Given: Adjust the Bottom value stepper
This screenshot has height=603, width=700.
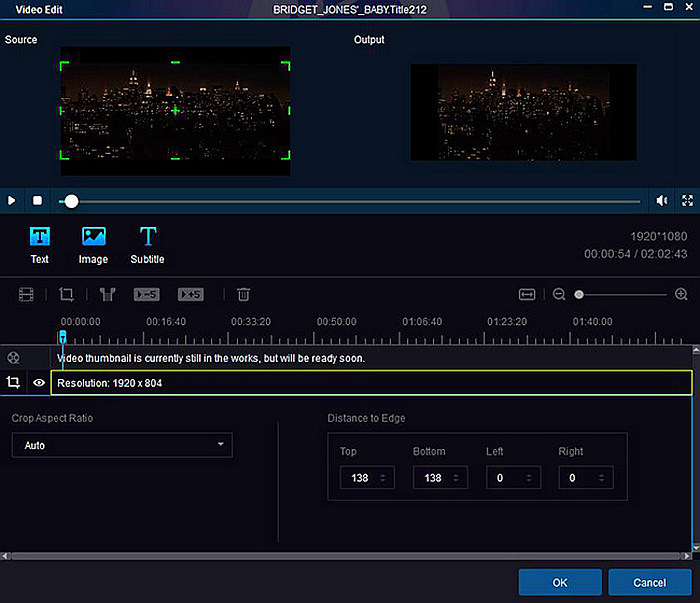Looking at the screenshot, I should pos(456,478).
